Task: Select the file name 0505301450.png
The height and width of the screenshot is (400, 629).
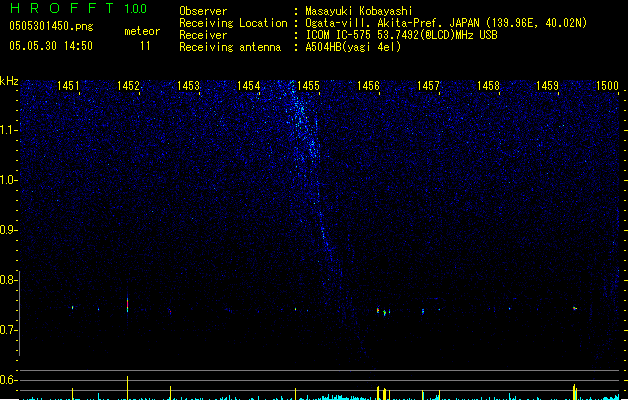Action: point(51,26)
